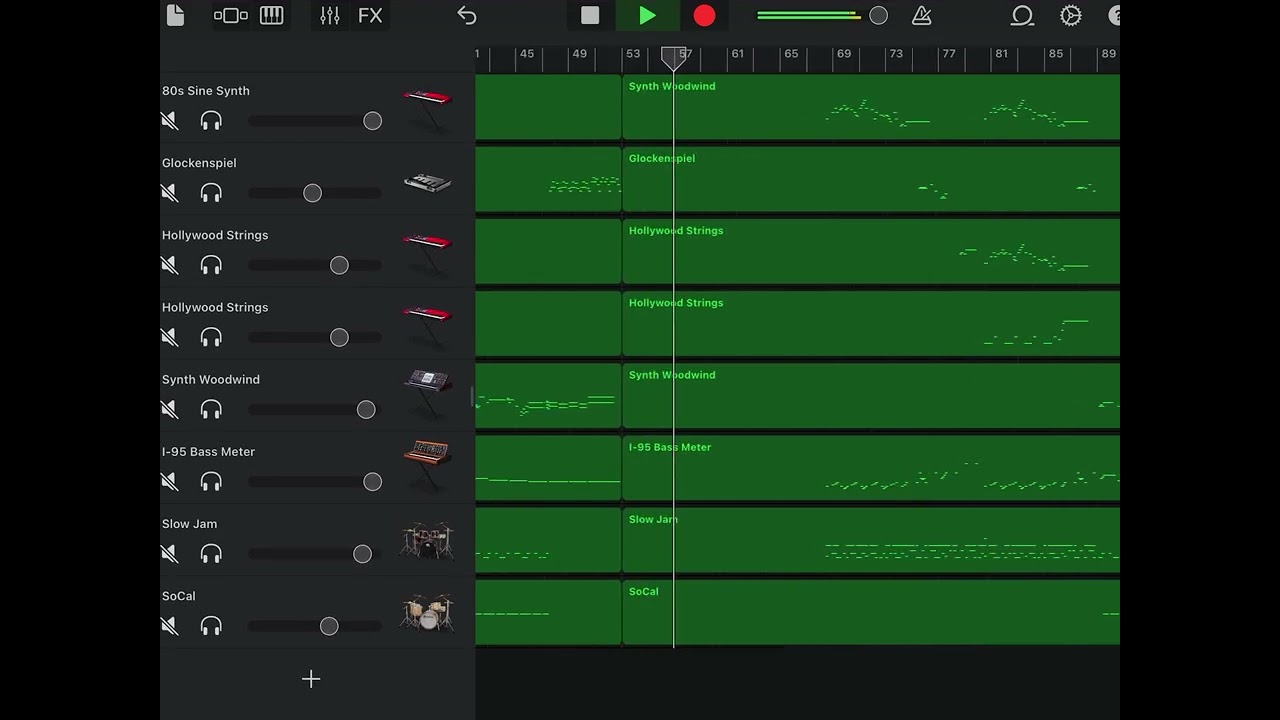Mute the Glockenspiel track
This screenshot has width=1280, height=720.
click(170, 193)
